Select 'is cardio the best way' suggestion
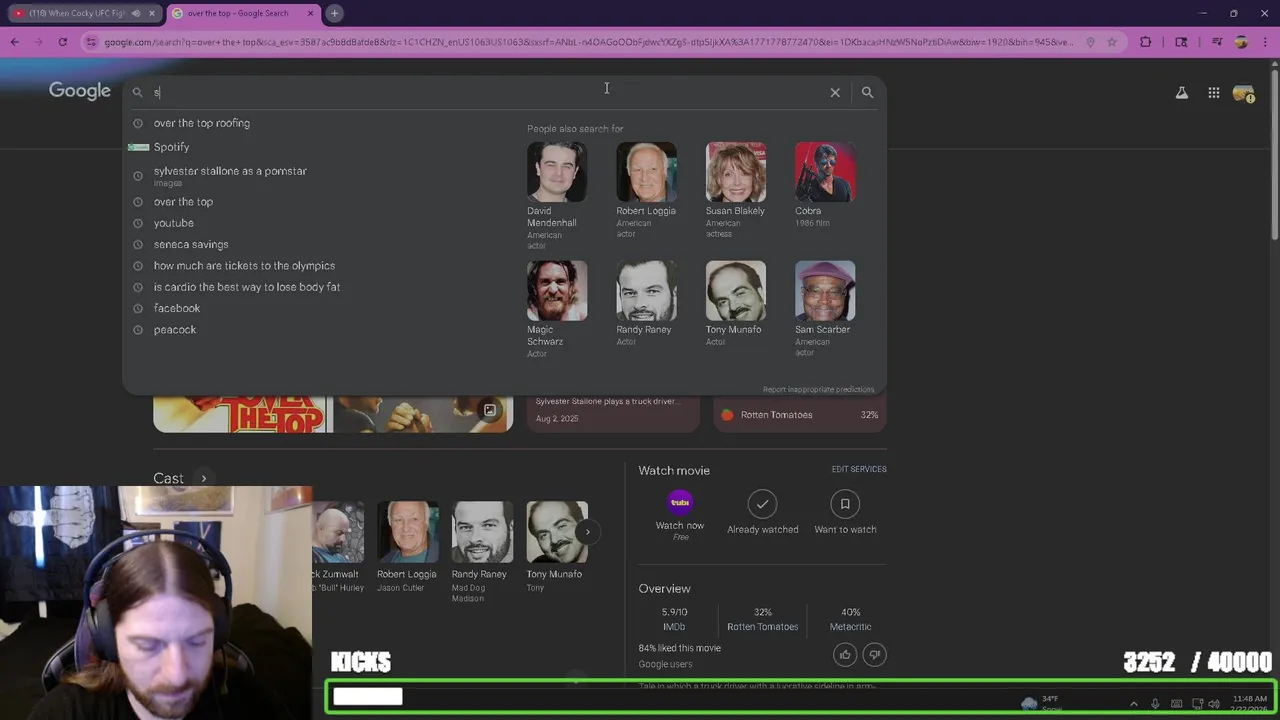 247,287
